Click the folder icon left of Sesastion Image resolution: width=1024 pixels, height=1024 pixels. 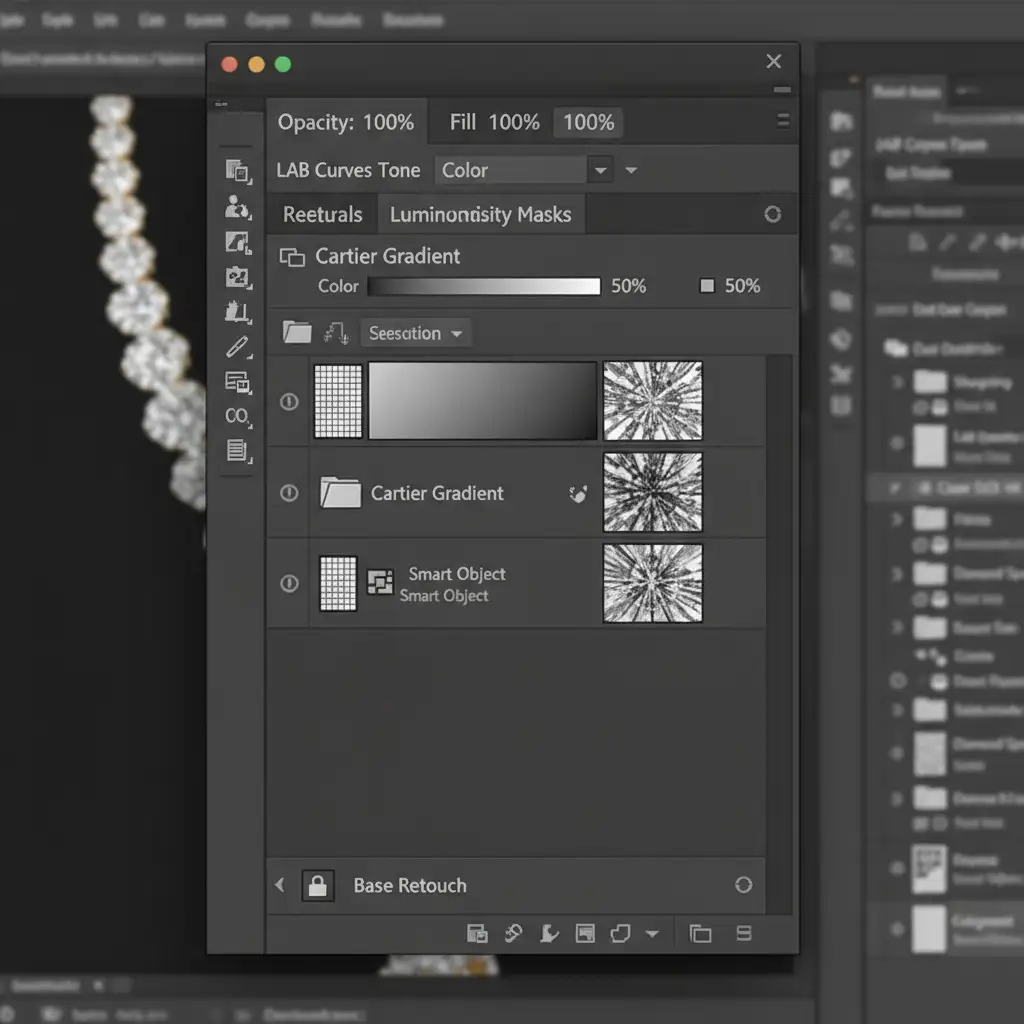click(x=297, y=333)
